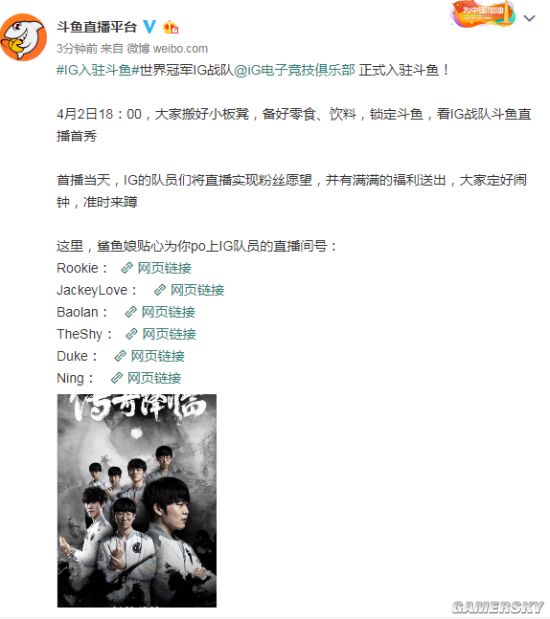The image size is (550, 619).
Task: Open TheShy's 网页链接 stream link
Action: 169,334
